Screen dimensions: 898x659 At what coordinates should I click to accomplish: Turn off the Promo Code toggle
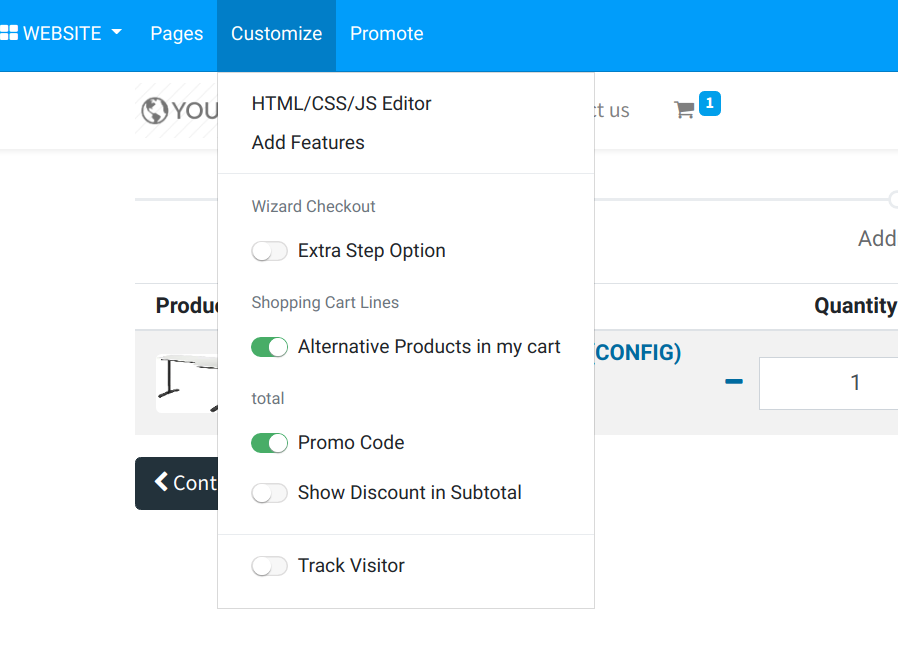pyautogui.click(x=269, y=443)
